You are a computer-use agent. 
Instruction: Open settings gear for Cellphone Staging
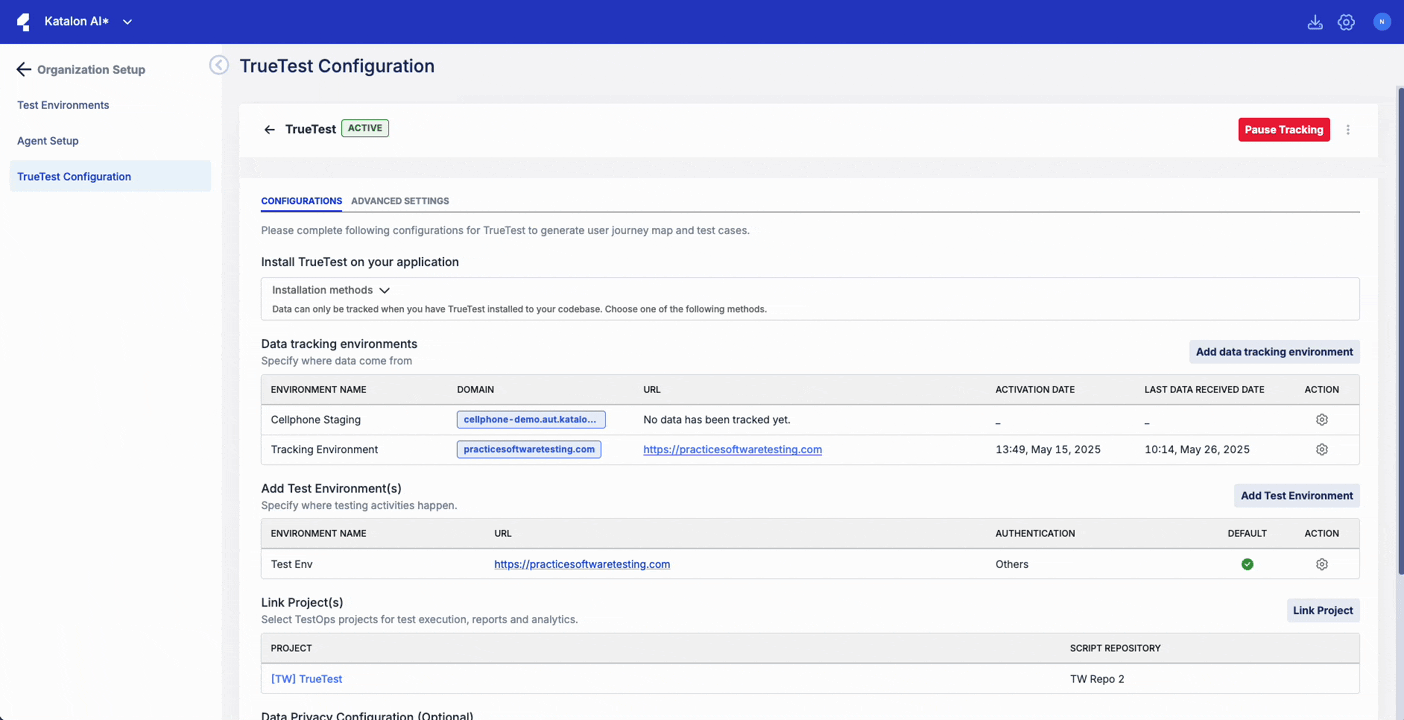click(1322, 420)
